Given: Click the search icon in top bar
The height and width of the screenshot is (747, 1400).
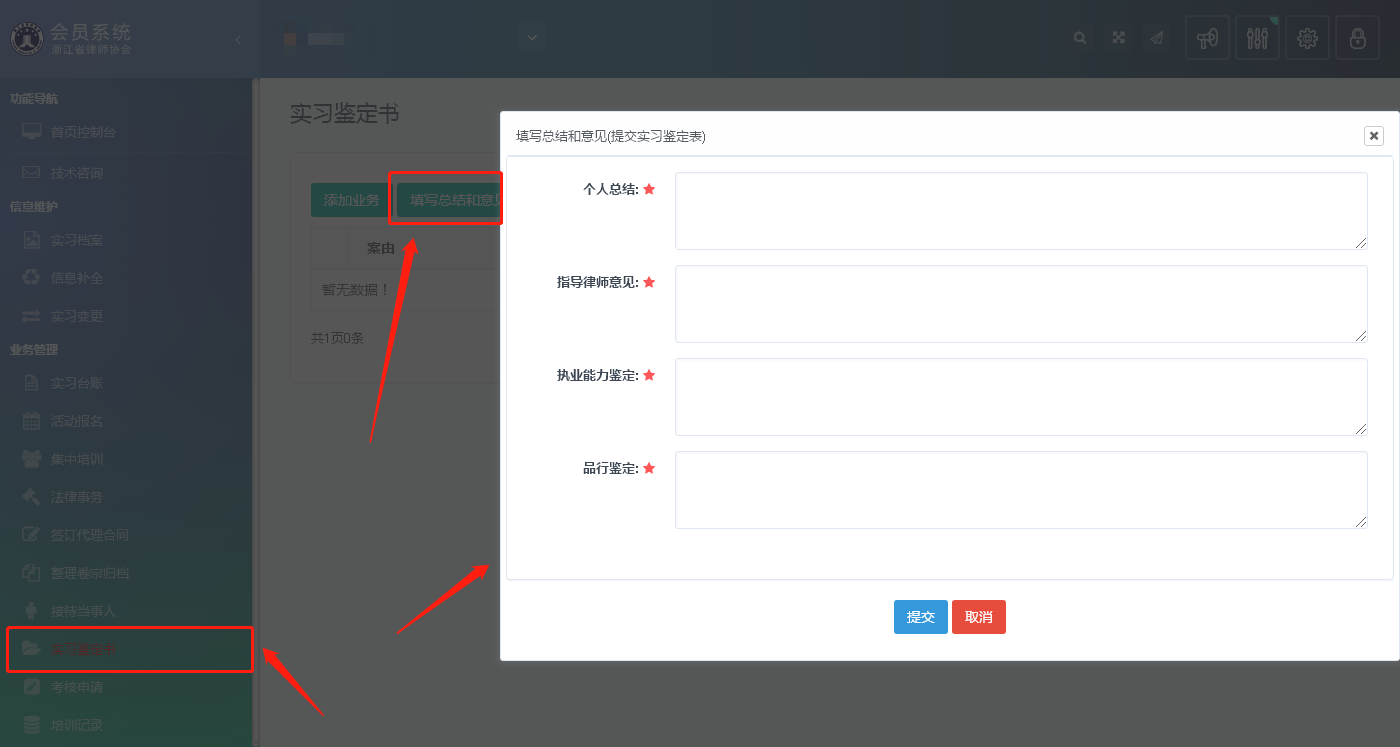Looking at the screenshot, I should click(1080, 38).
